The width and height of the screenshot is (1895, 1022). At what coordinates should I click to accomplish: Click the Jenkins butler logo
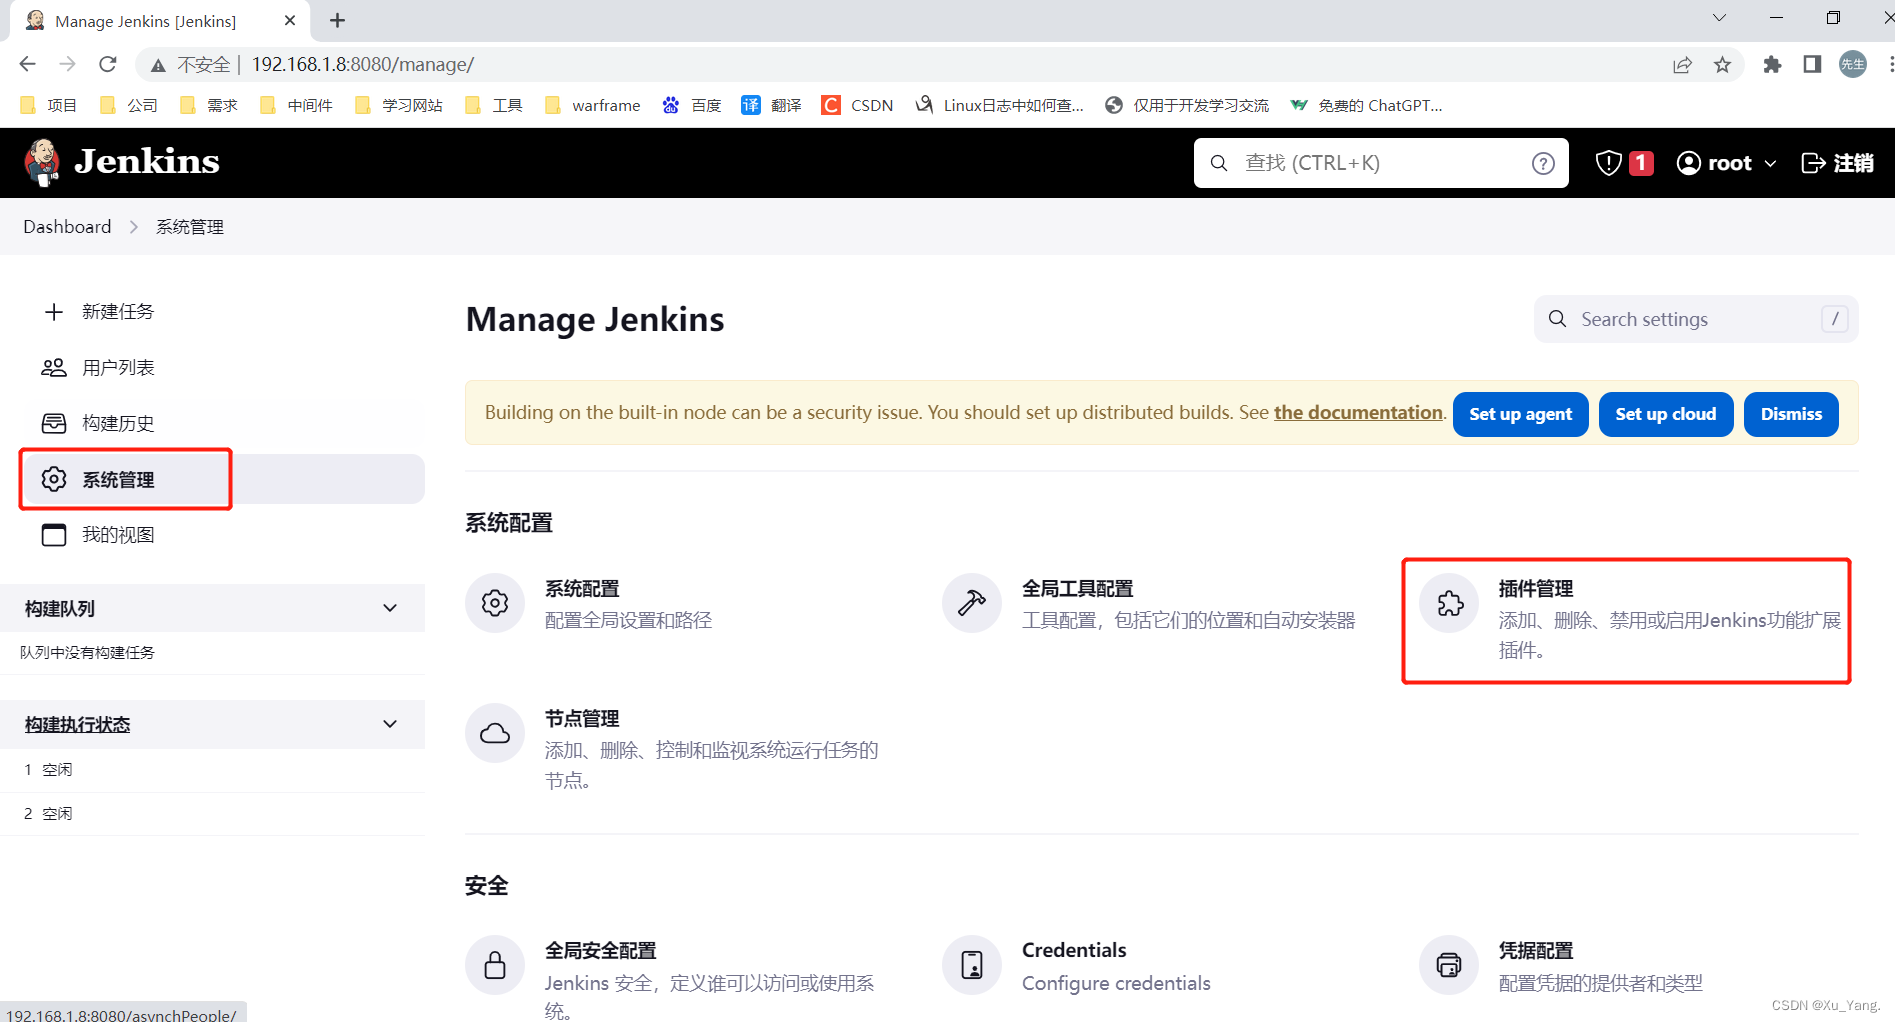pos(41,162)
